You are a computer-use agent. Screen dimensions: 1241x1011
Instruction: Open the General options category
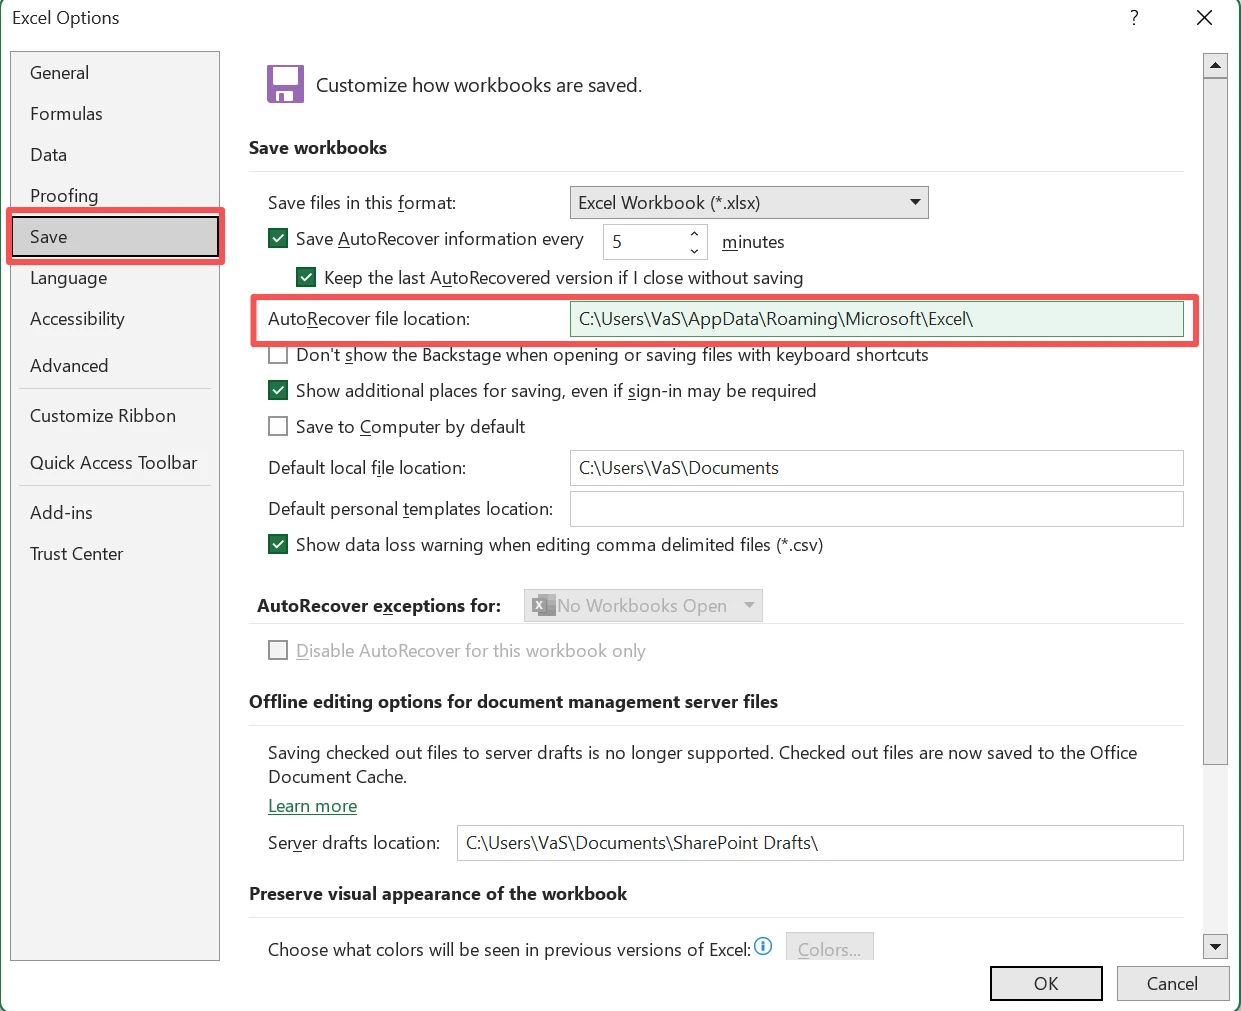pos(114,73)
